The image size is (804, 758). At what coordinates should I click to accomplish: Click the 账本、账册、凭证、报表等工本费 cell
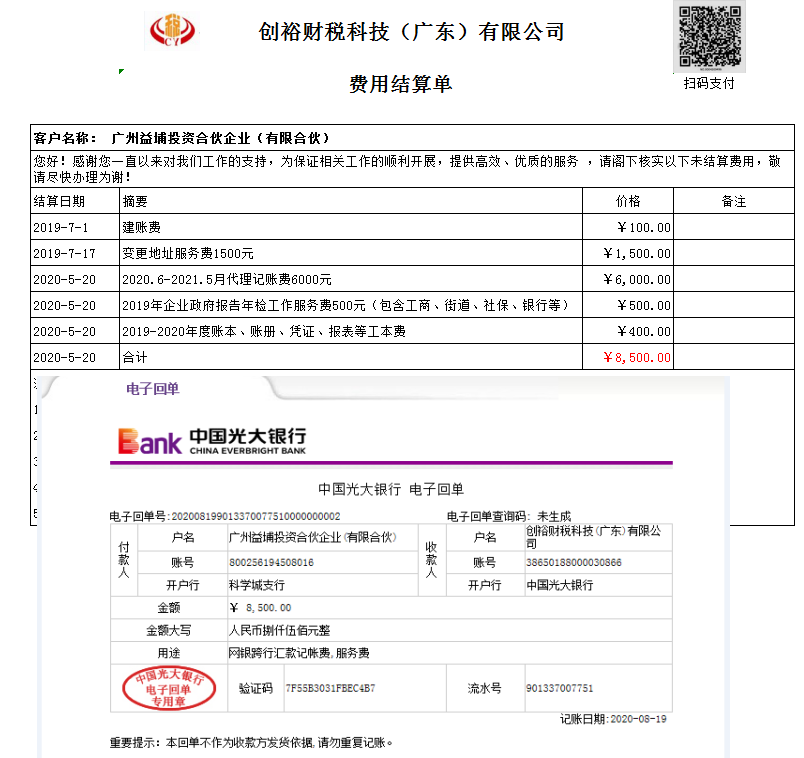click(x=351, y=331)
